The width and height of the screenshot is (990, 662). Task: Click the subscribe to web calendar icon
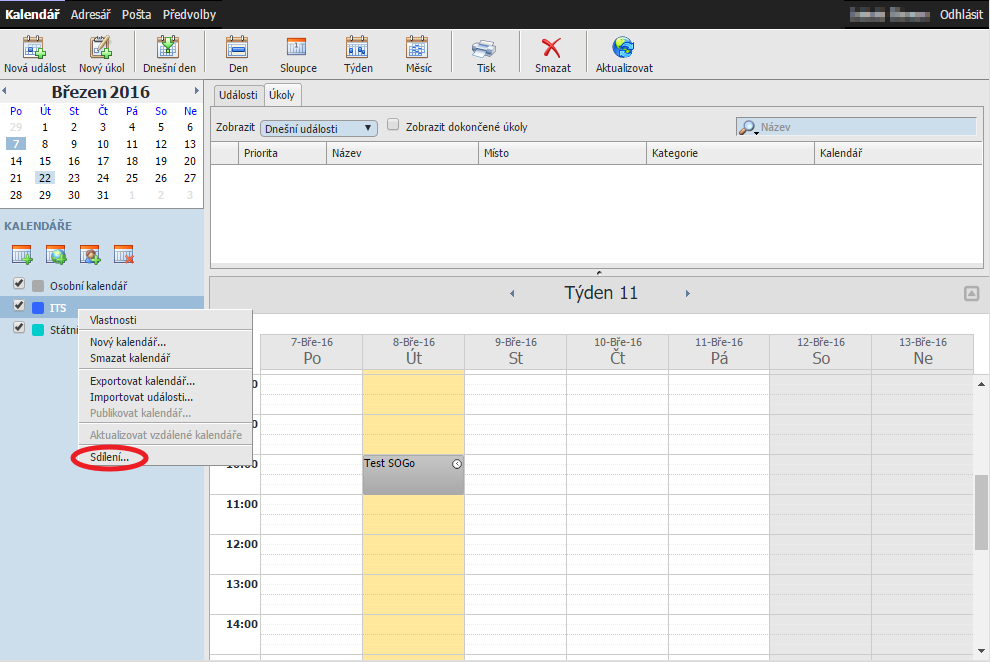click(56, 254)
